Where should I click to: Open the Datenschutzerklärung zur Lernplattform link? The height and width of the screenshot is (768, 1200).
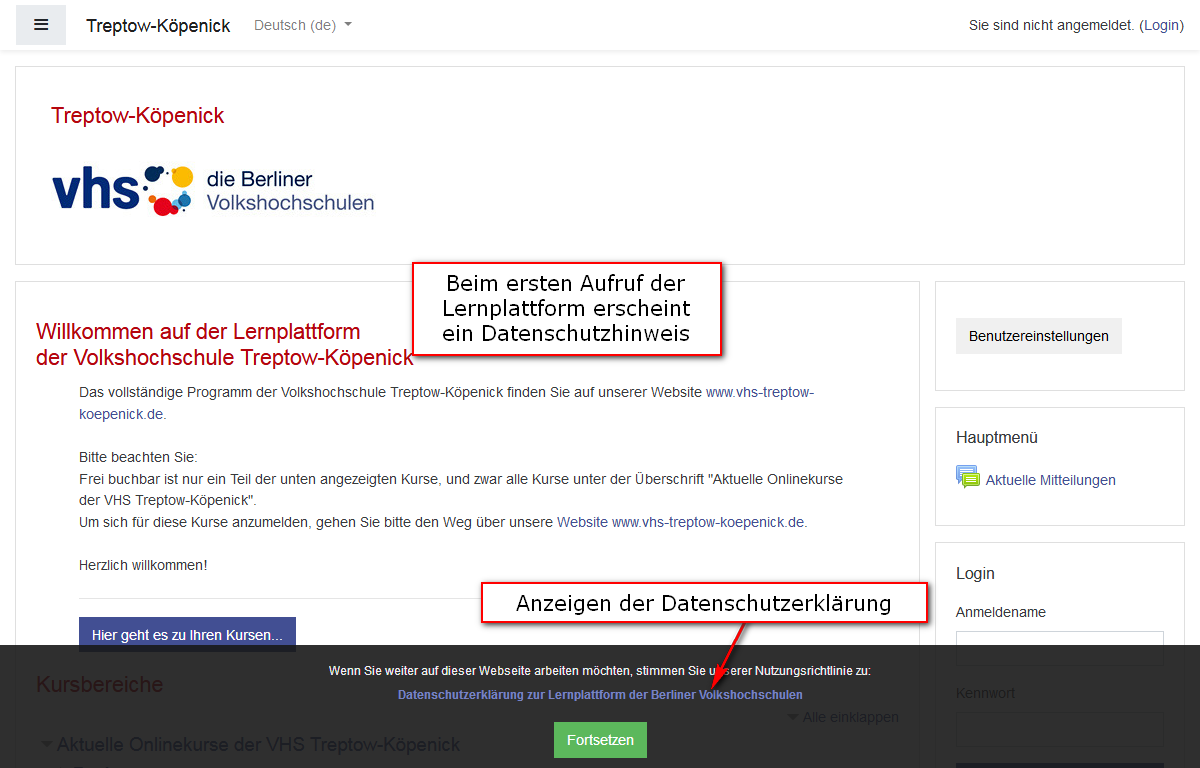(x=600, y=694)
